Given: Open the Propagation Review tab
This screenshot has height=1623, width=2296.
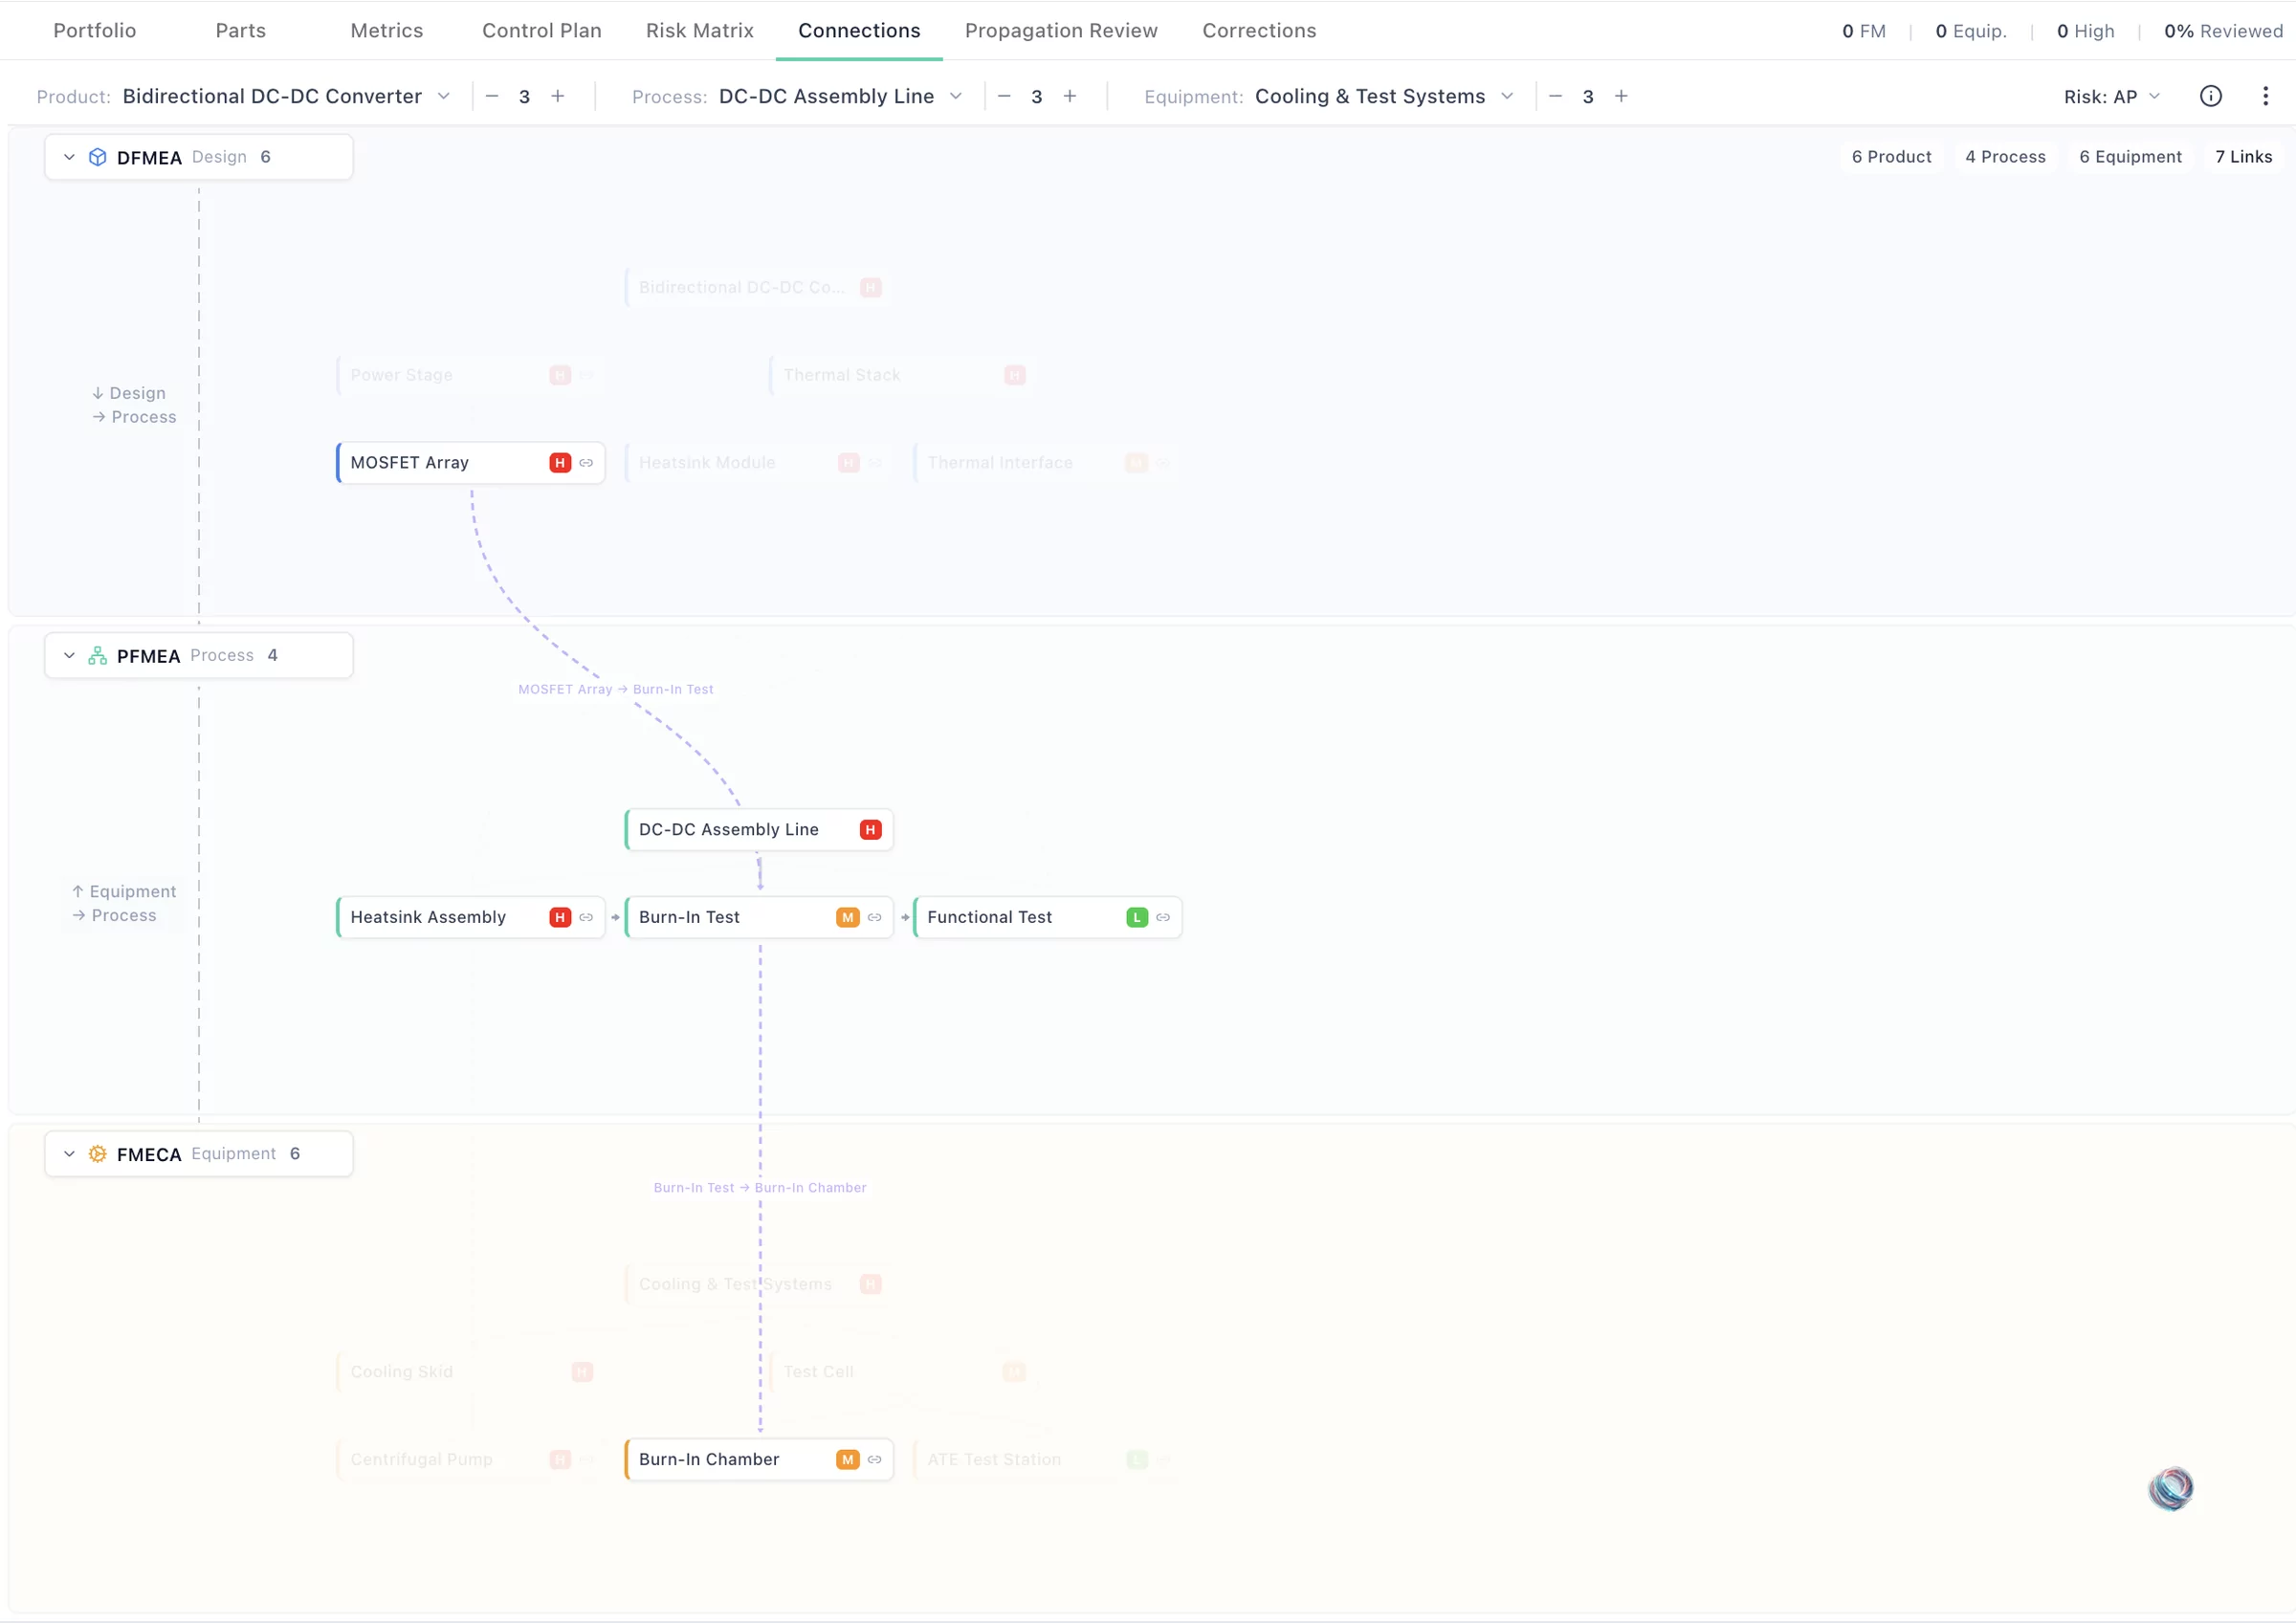Looking at the screenshot, I should (1061, 31).
